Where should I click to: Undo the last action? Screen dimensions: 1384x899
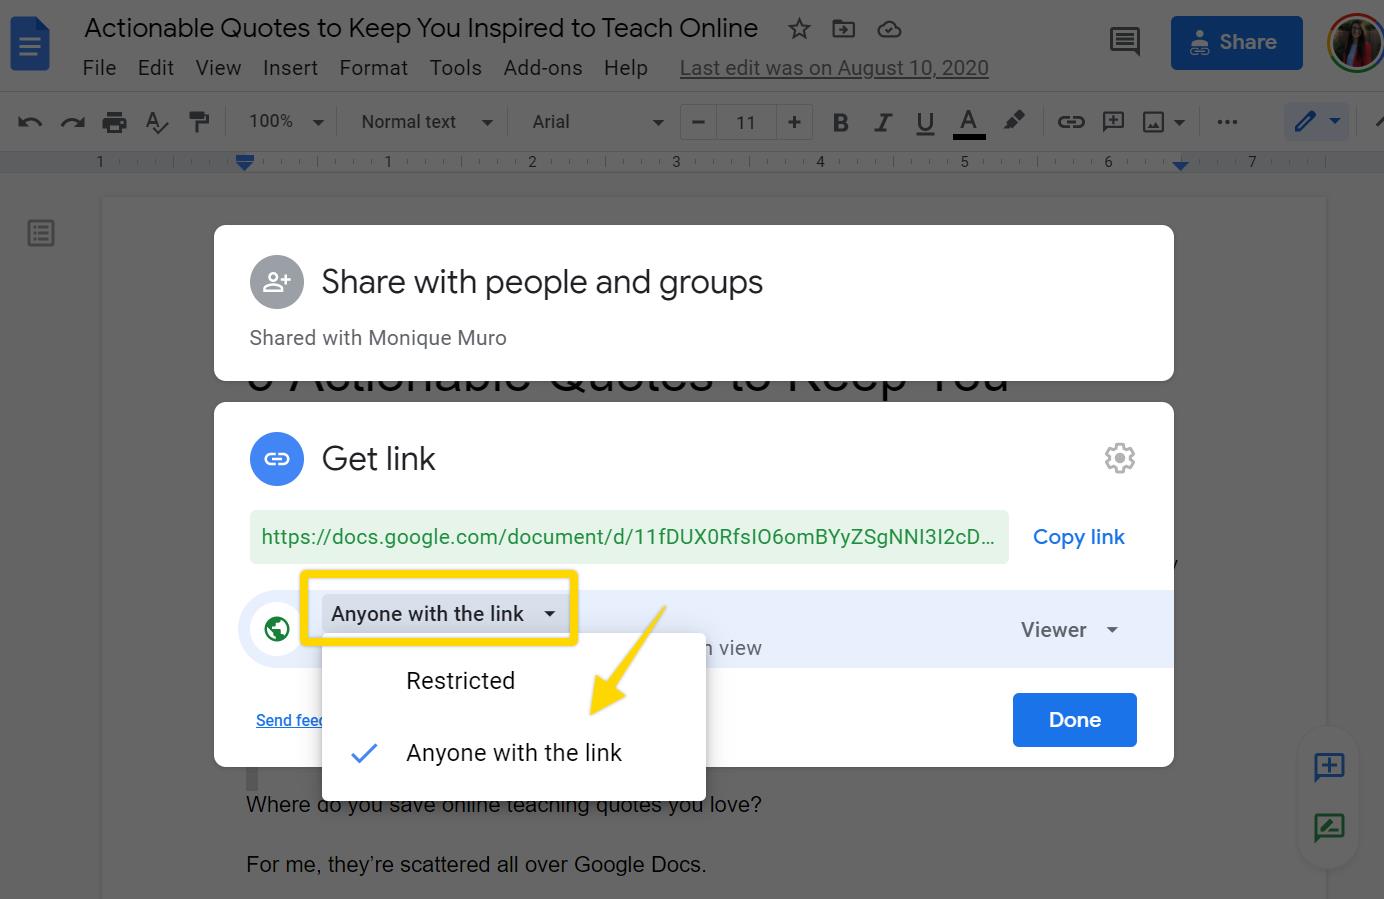30,122
